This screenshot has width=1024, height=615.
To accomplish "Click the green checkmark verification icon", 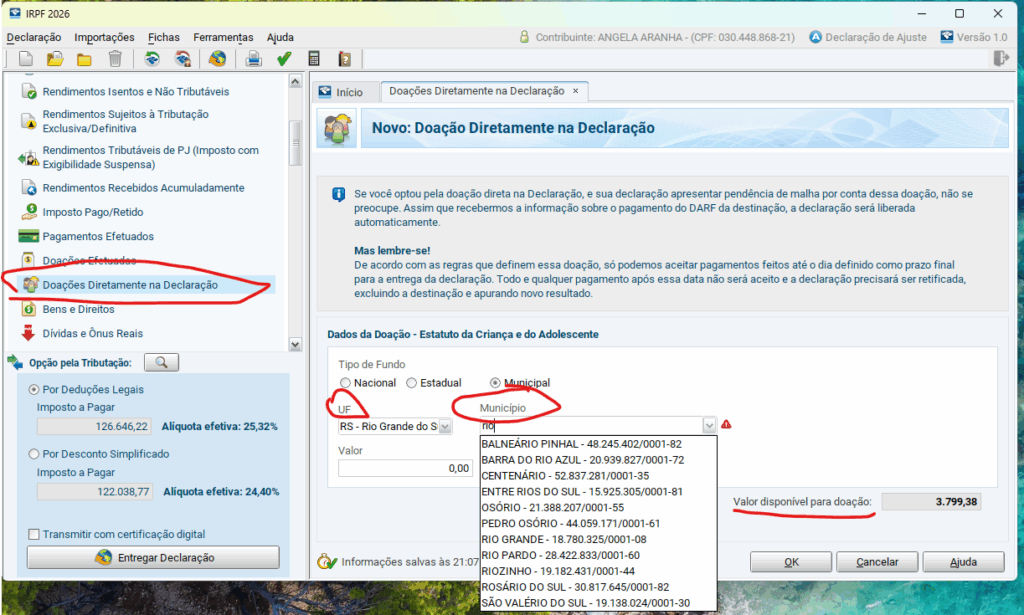I will [x=283, y=58].
